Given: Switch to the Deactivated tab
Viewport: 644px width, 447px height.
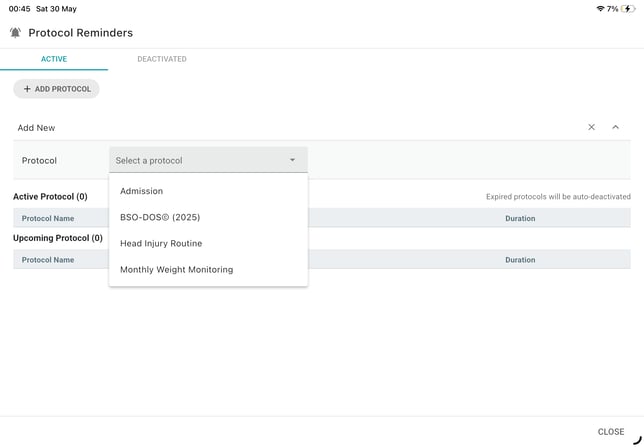Looking at the screenshot, I should click(x=162, y=59).
